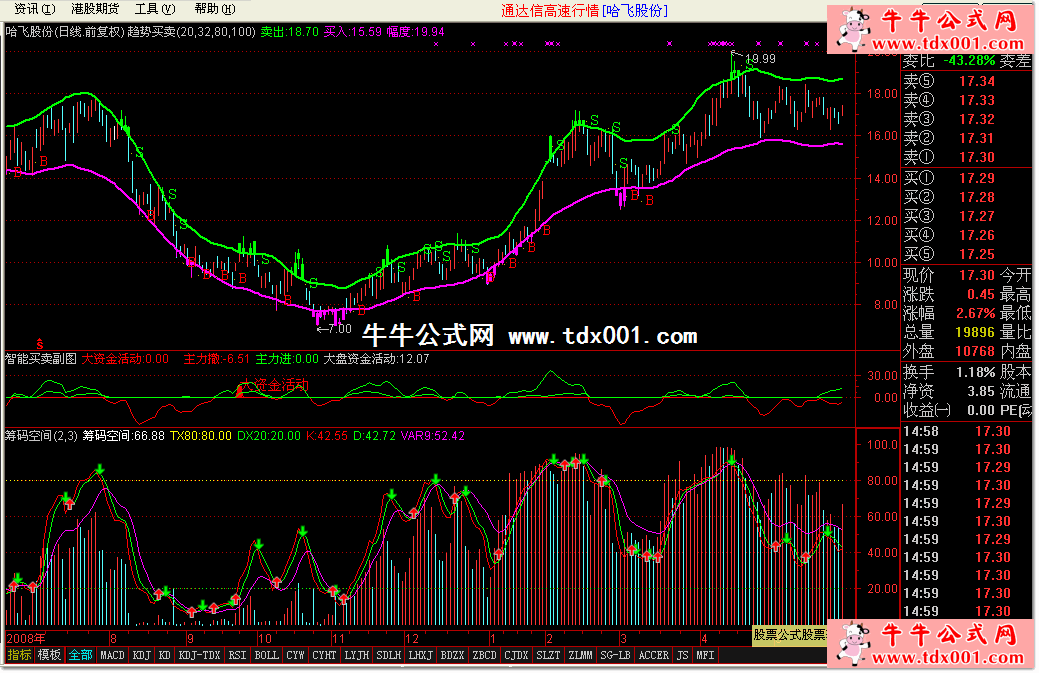Click the 主力撤:-6.51 reading

coord(217,359)
